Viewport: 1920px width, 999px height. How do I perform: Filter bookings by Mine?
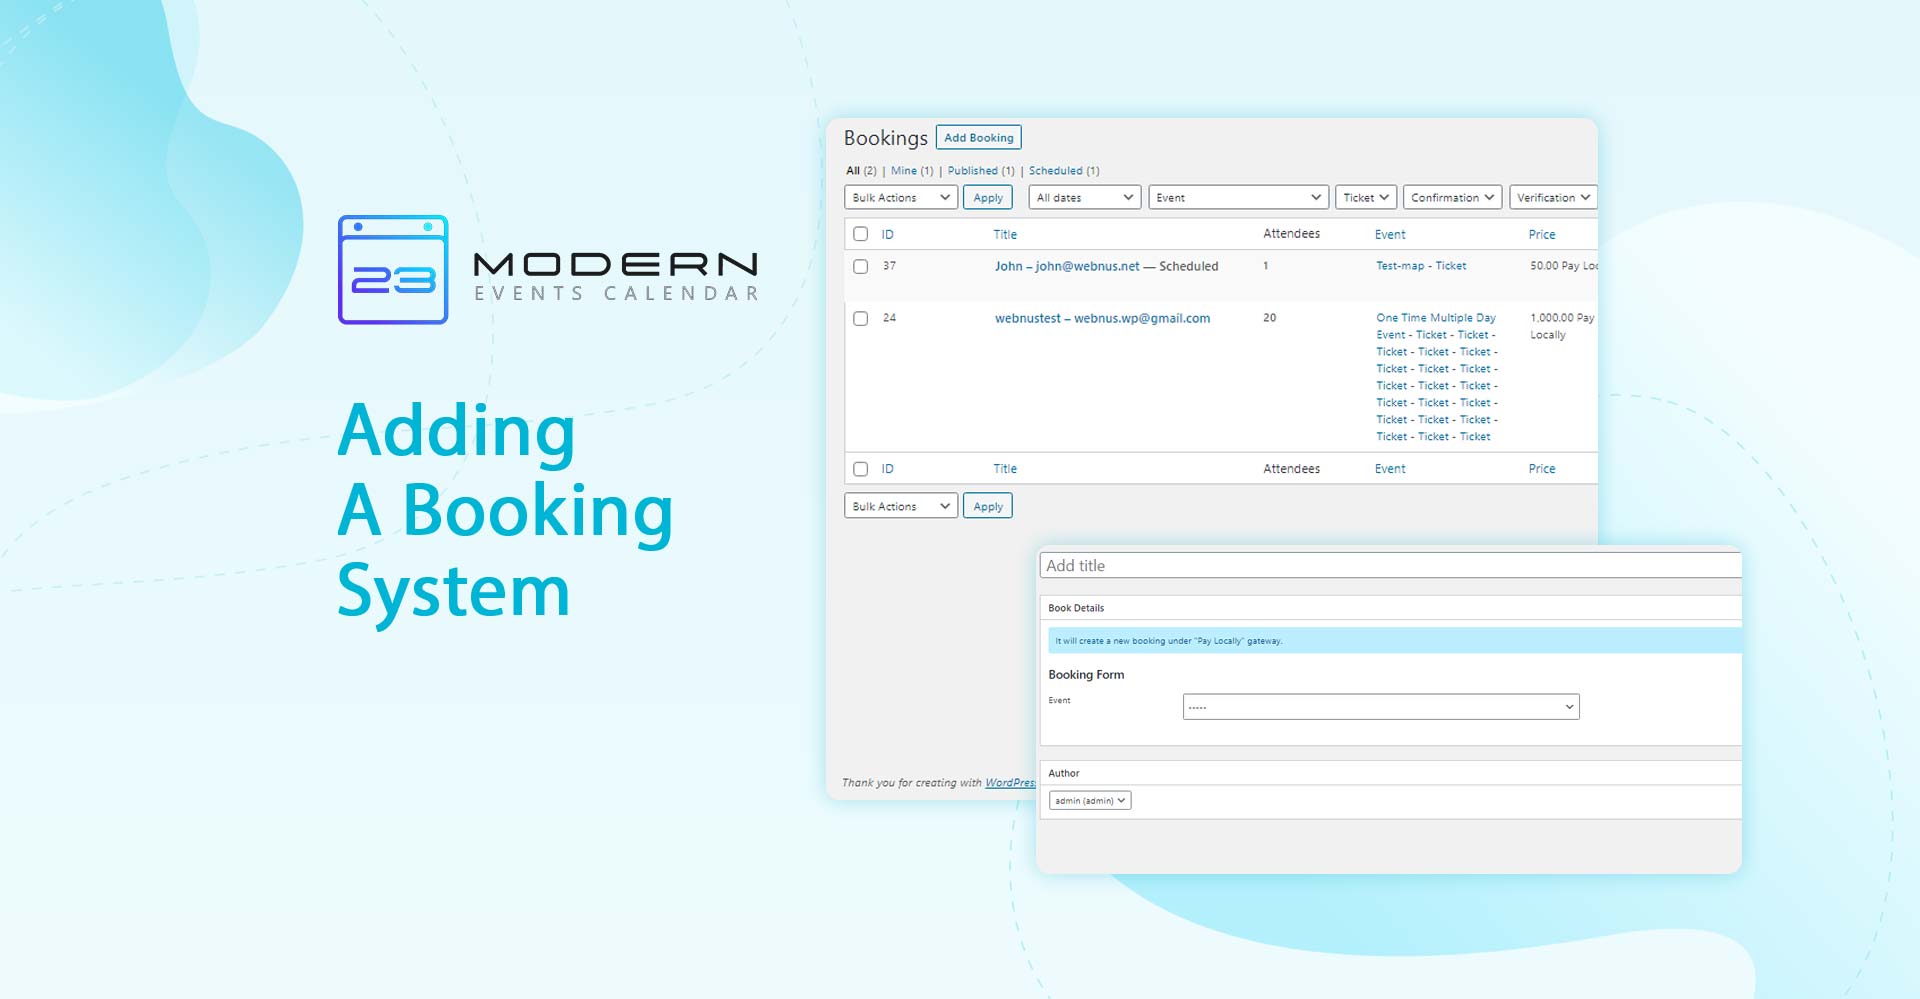click(903, 171)
